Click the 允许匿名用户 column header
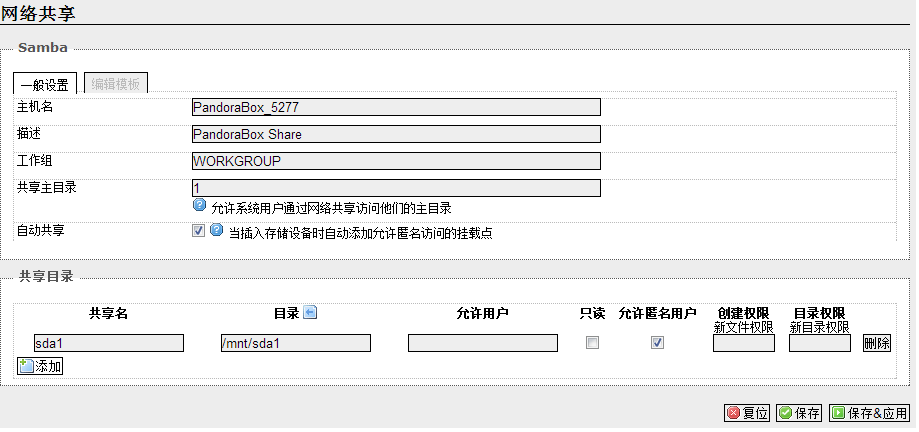919x432 pixels. [658, 314]
